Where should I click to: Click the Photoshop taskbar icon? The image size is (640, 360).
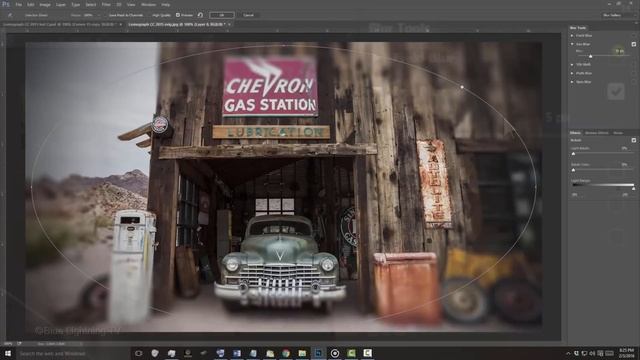click(x=318, y=353)
